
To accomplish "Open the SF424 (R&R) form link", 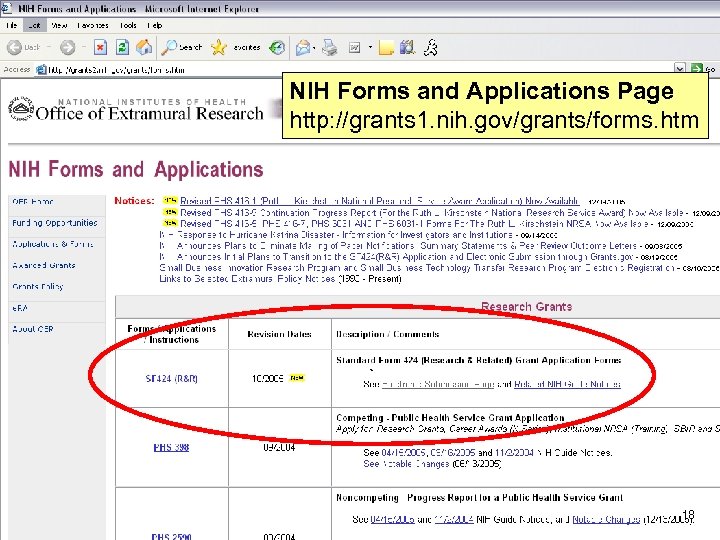I will tap(171, 378).
